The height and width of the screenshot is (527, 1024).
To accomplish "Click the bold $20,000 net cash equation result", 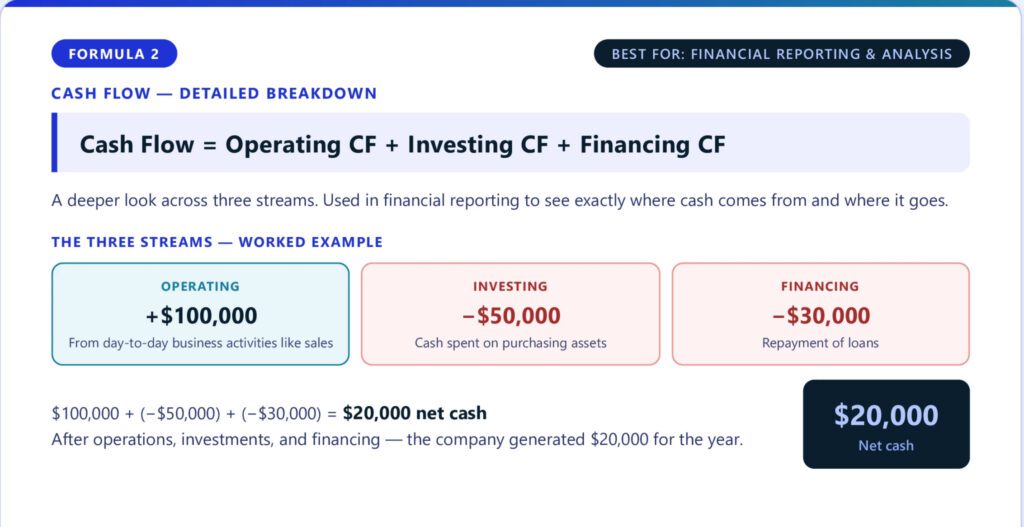I will (x=414, y=413).
